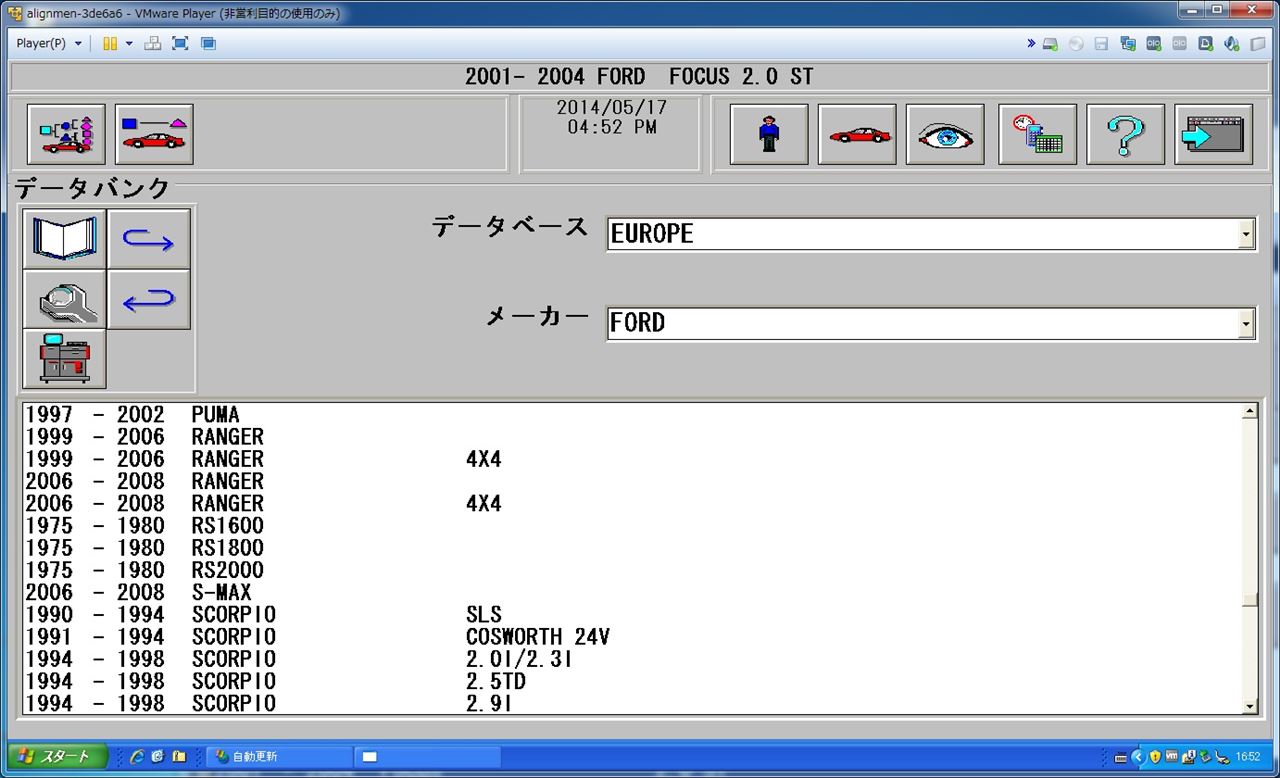
Task: Click the list scrollbar down arrow
Action: coord(1249,706)
